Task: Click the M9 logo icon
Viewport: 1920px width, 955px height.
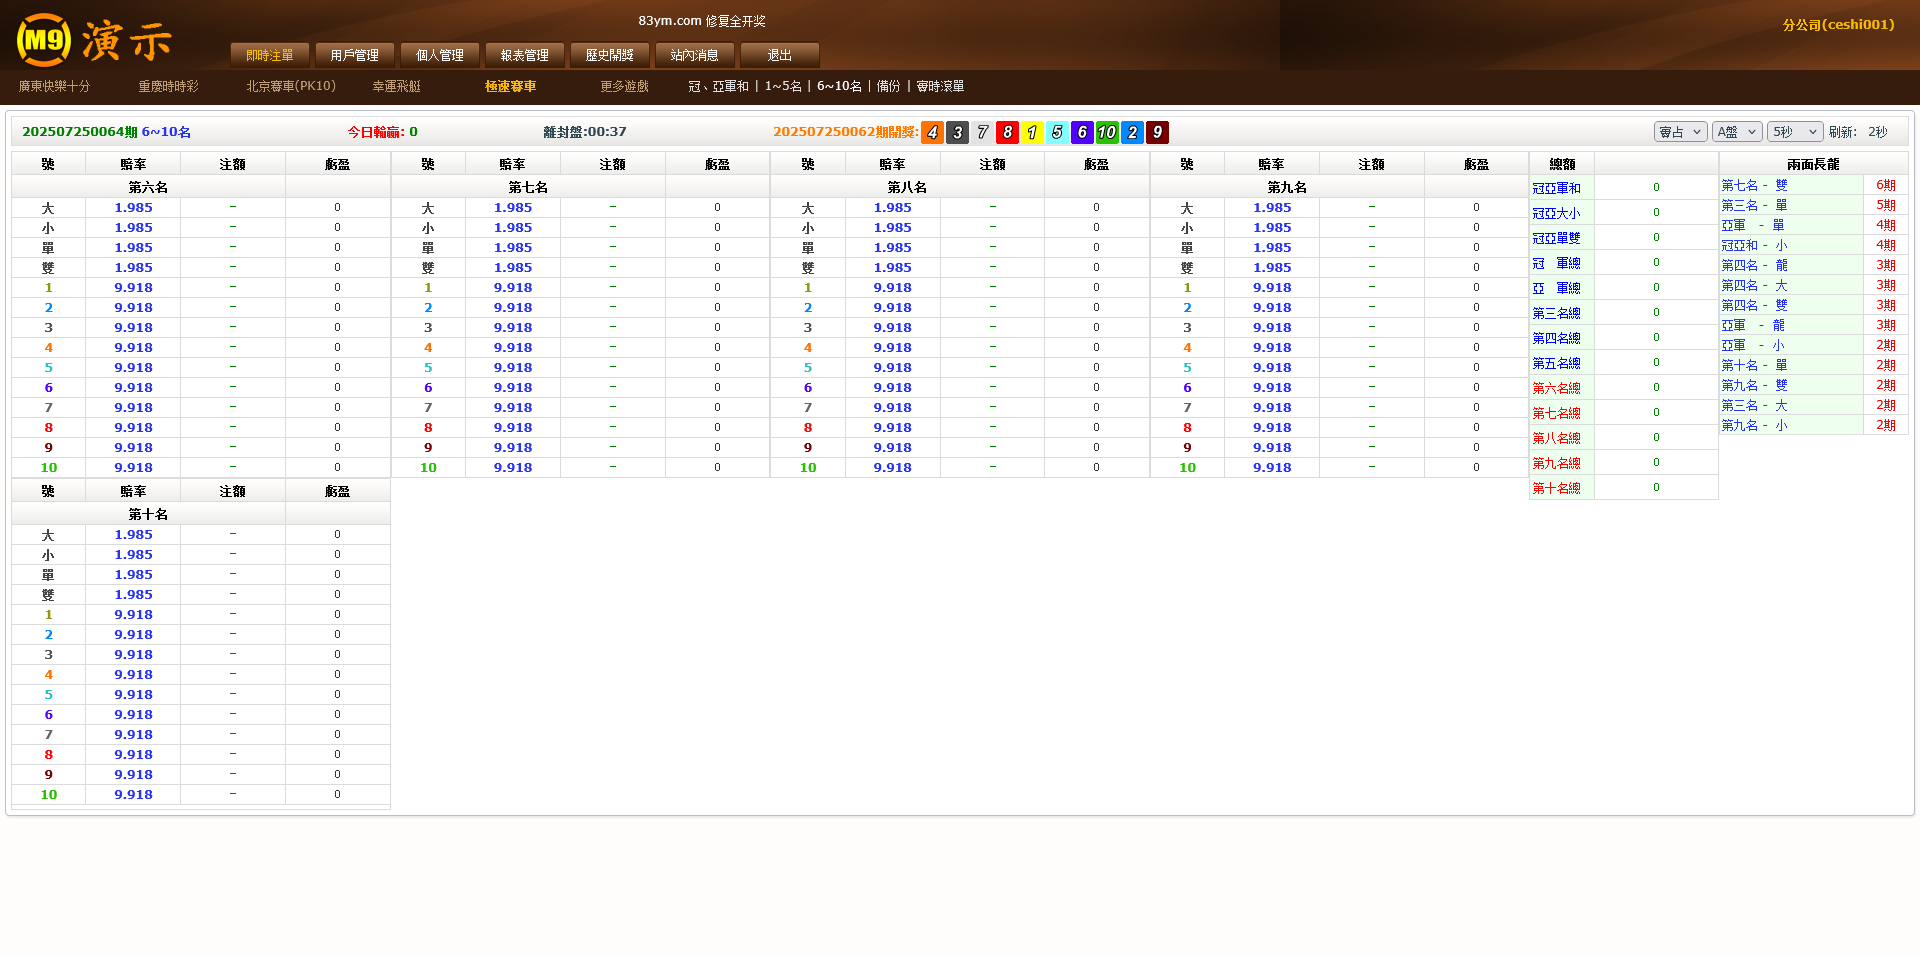Action: tap(44, 40)
